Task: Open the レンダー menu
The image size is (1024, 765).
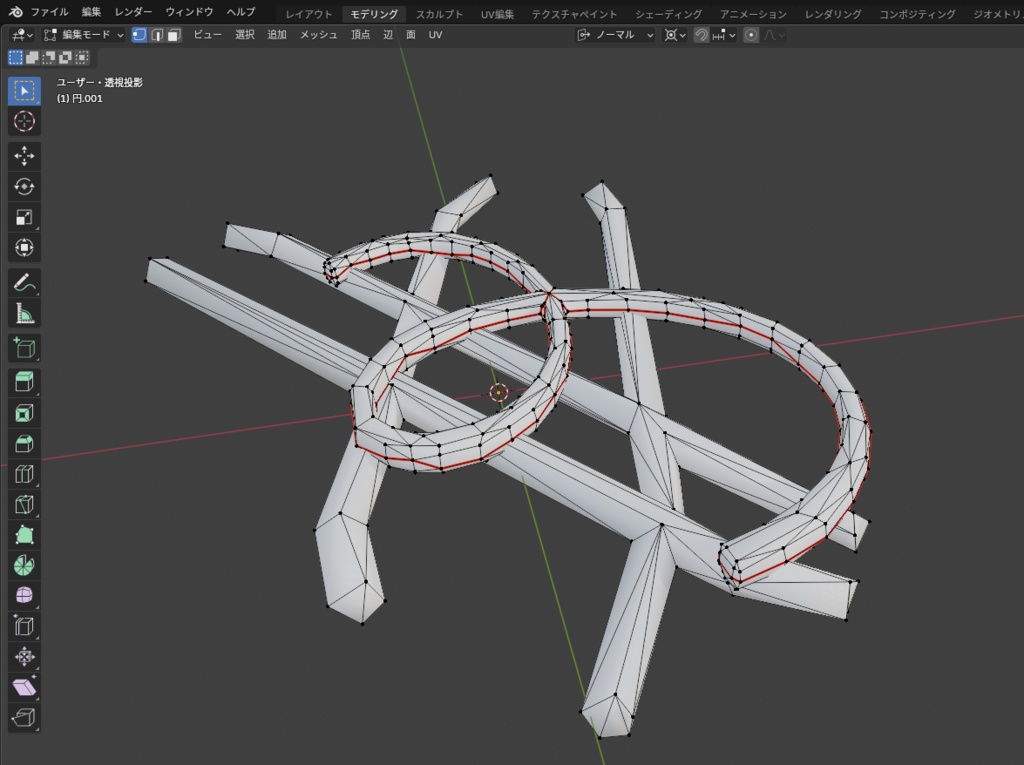Action: [133, 12]
